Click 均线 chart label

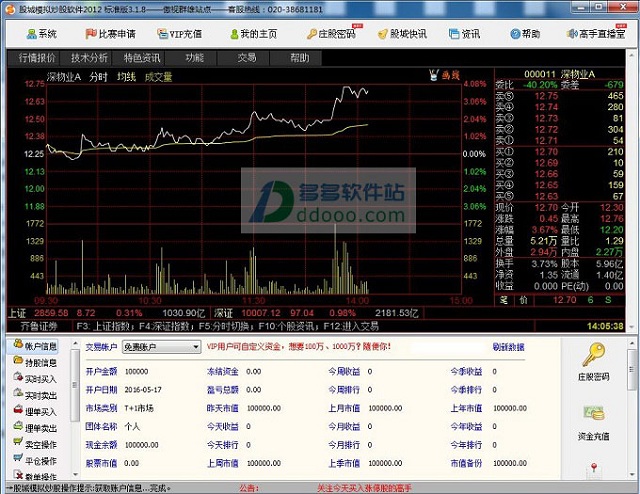[x=126, y=77]
